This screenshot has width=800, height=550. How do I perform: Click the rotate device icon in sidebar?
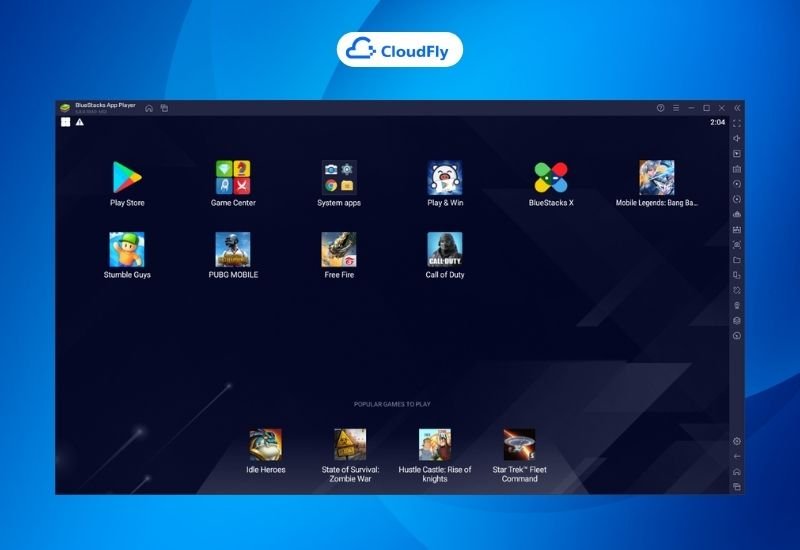(737, 276)
